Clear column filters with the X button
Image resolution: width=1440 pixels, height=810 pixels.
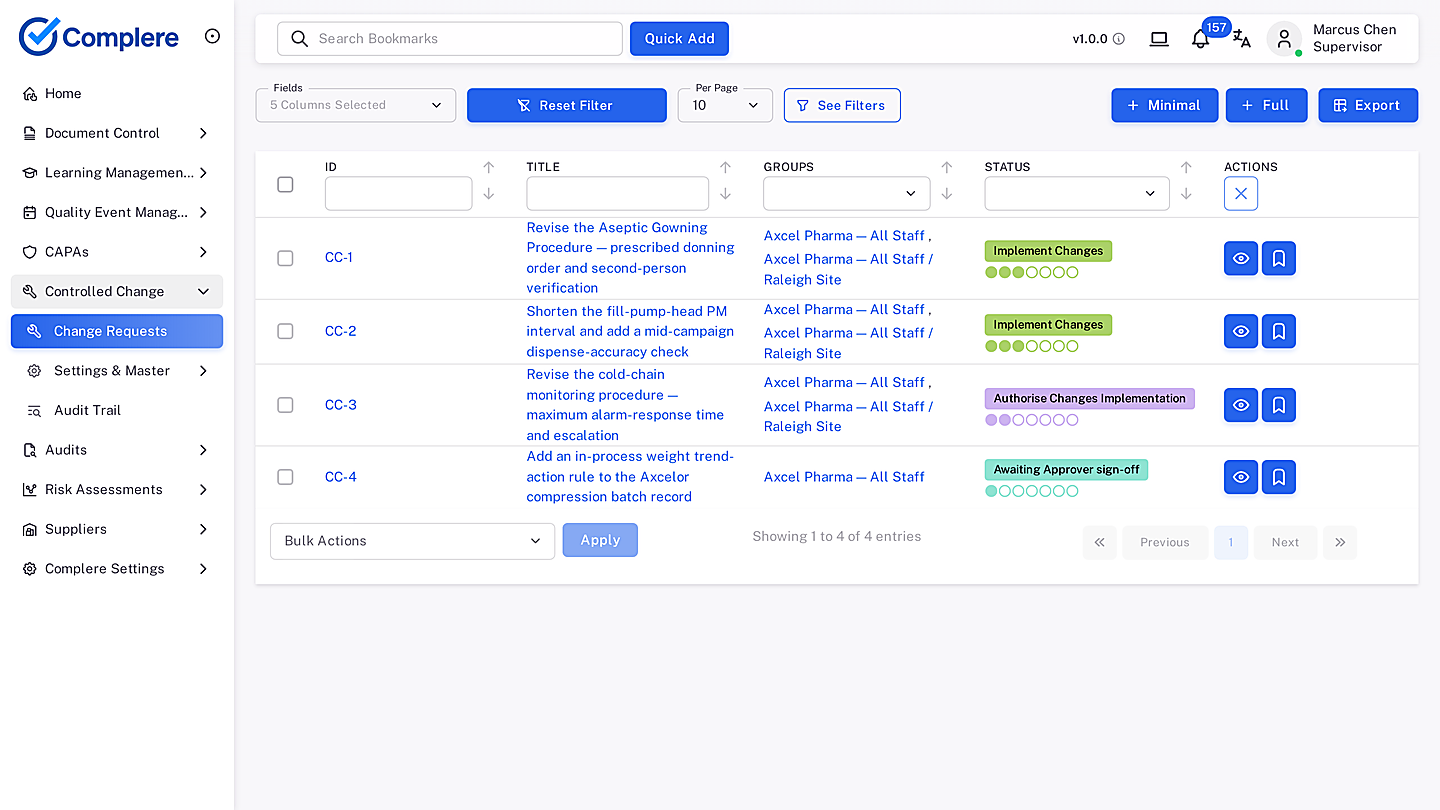[1241, 194]
